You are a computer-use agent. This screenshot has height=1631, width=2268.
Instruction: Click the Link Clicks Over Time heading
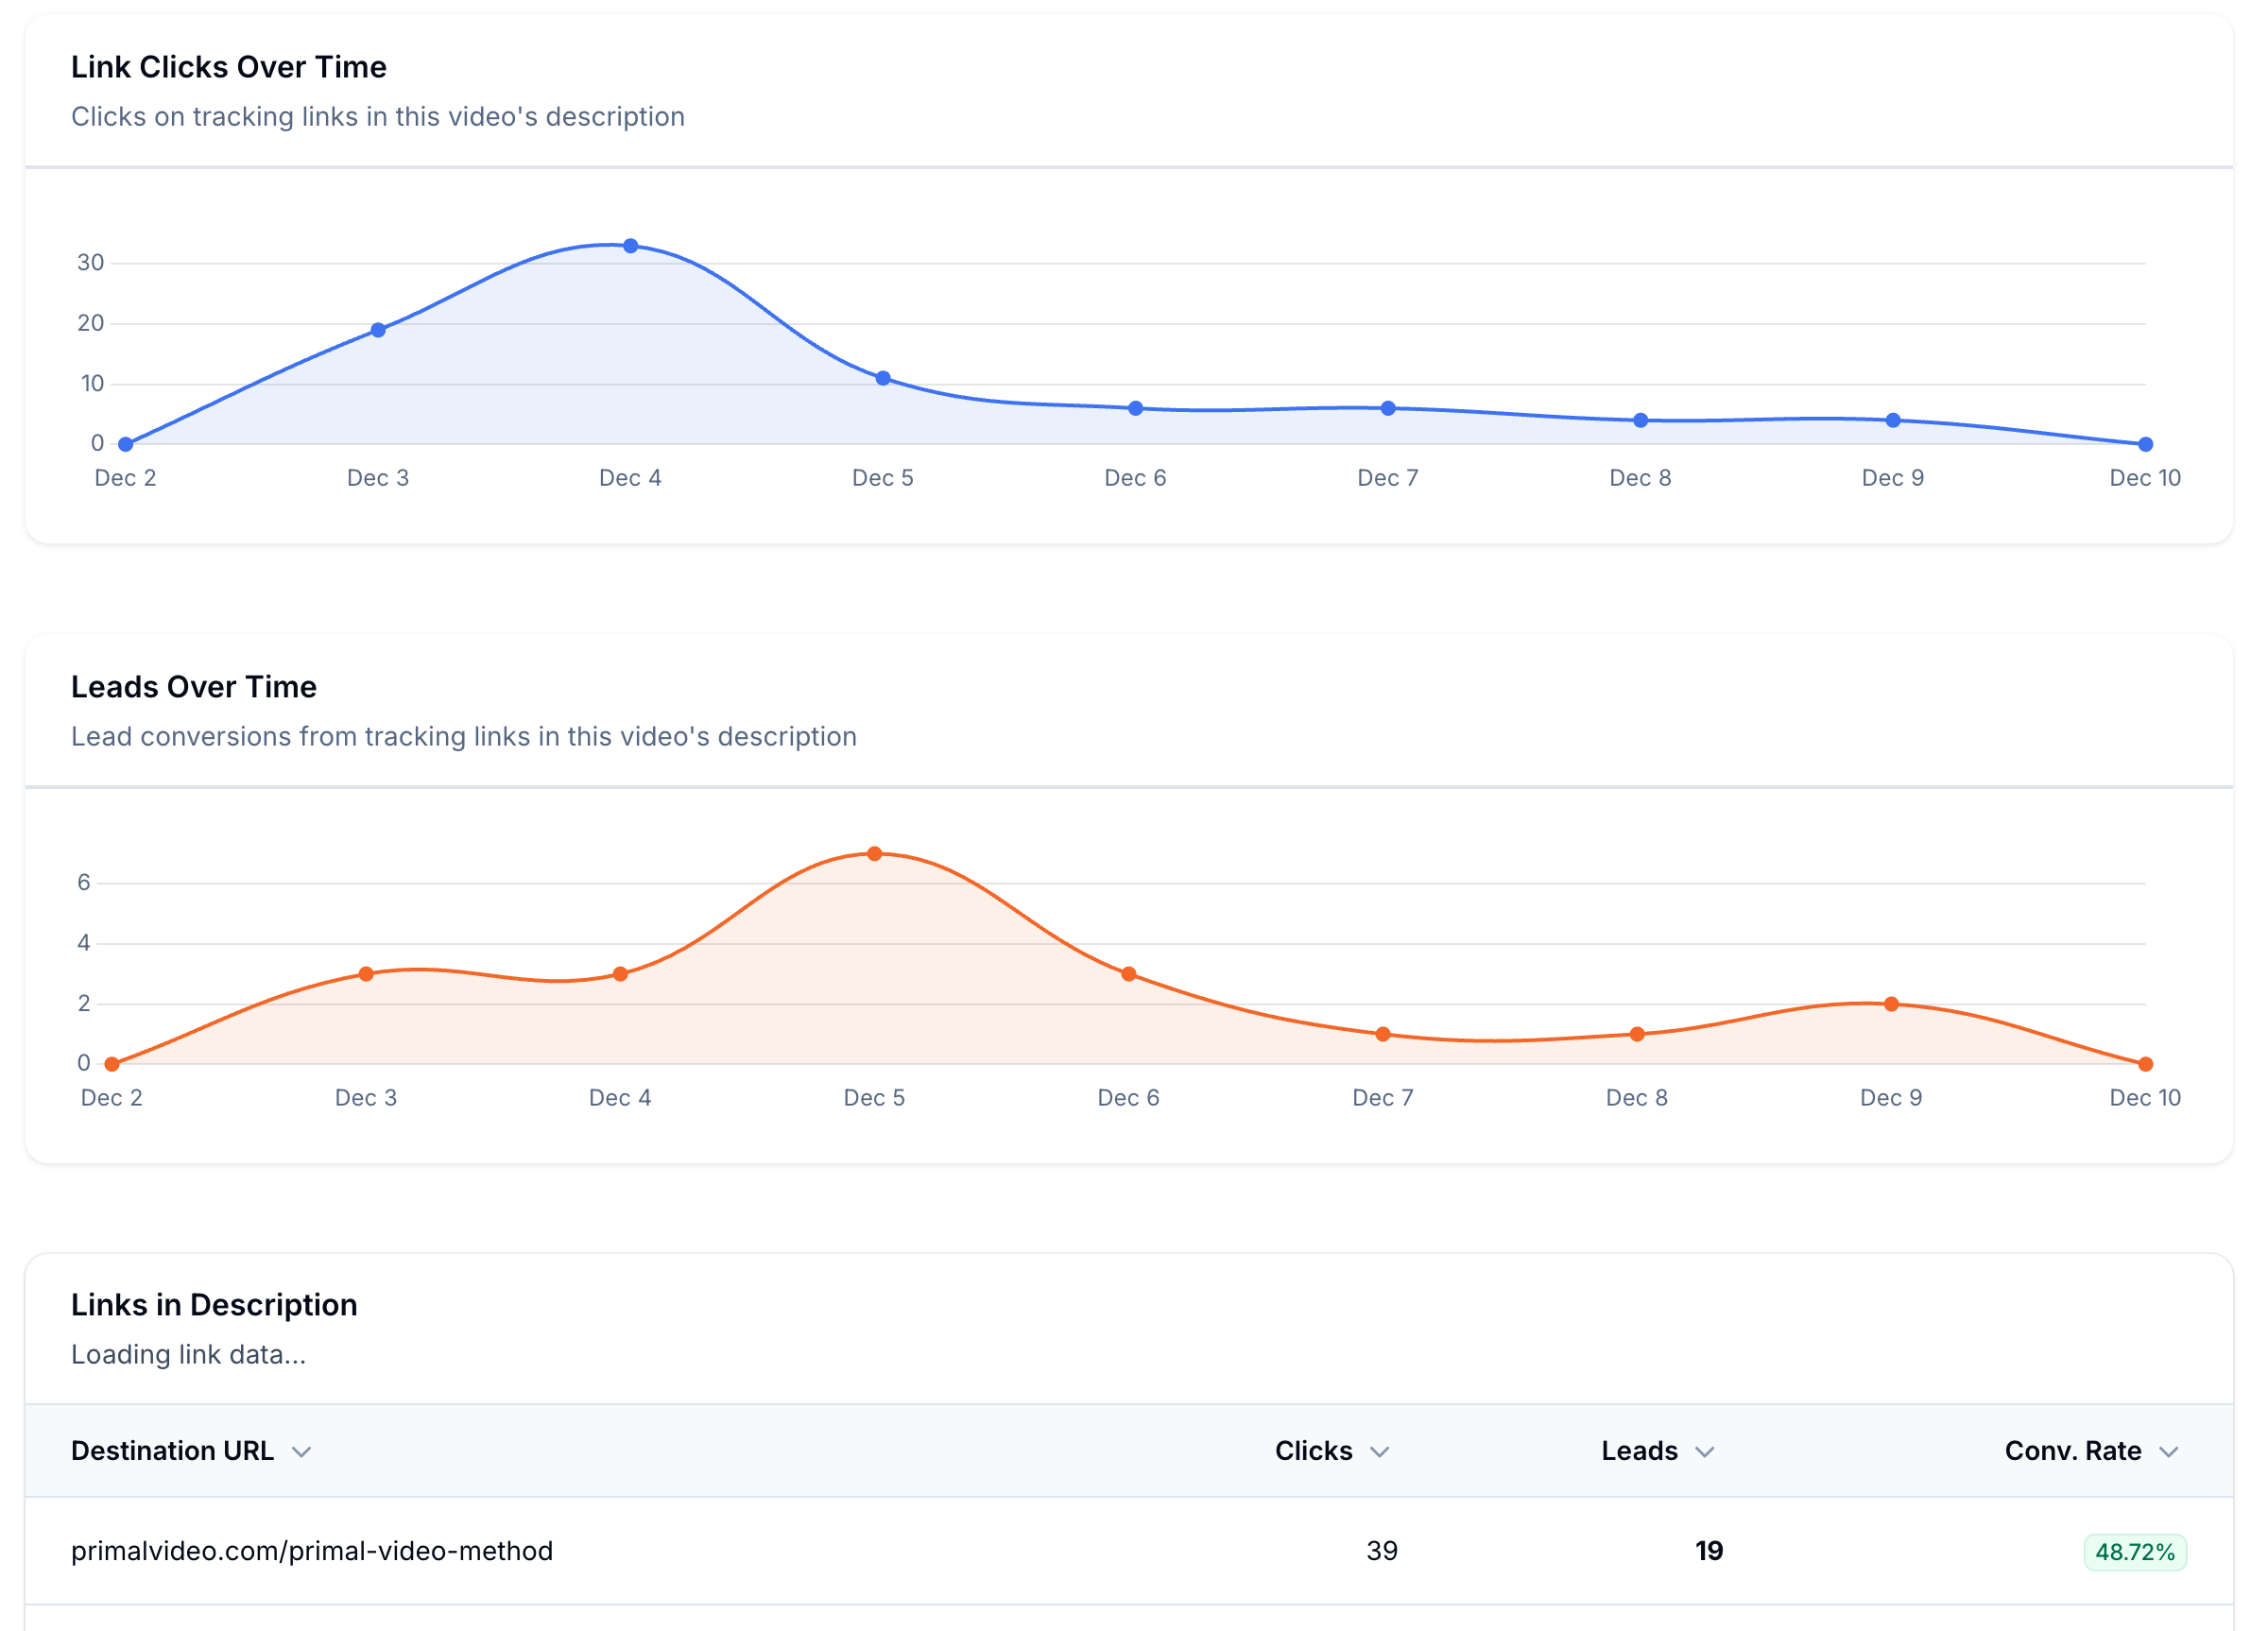tap(228, 66)
